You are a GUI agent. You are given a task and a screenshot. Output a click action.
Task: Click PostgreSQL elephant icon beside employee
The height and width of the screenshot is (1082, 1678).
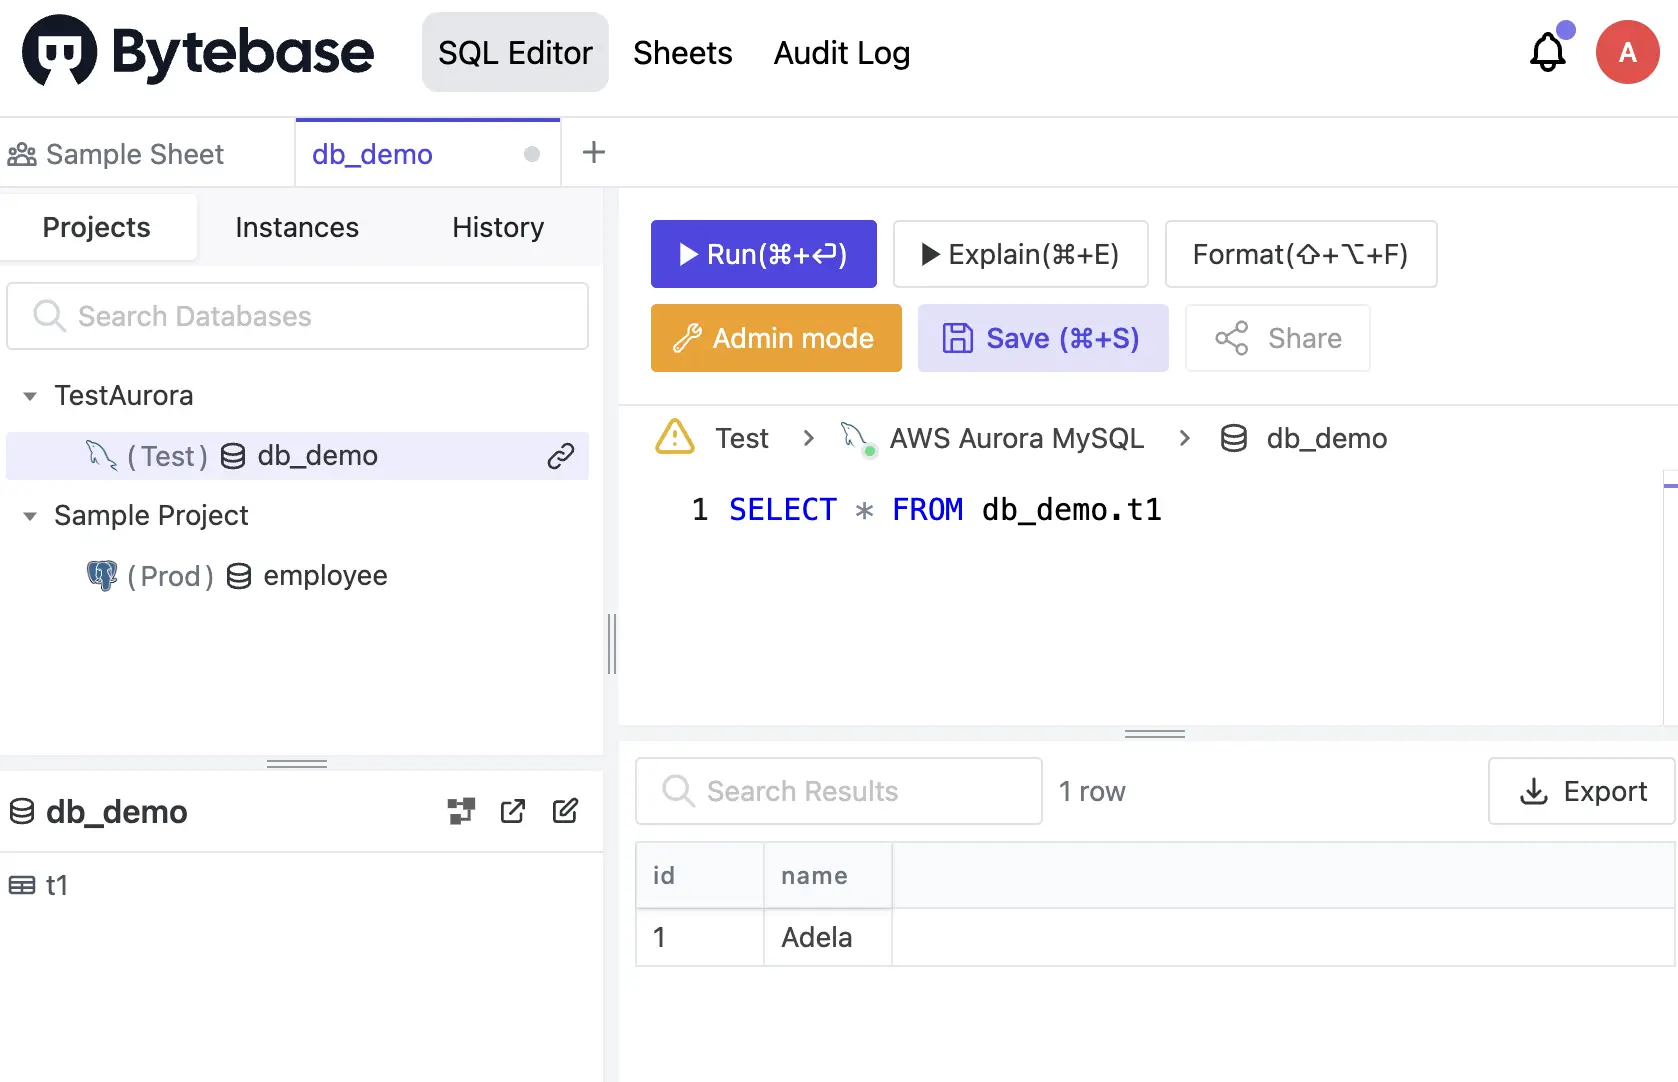(x=102, y=575)
